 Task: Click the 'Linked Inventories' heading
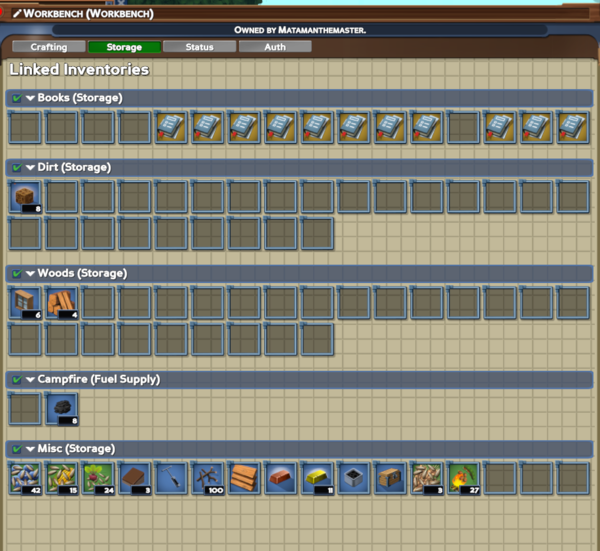79,70
